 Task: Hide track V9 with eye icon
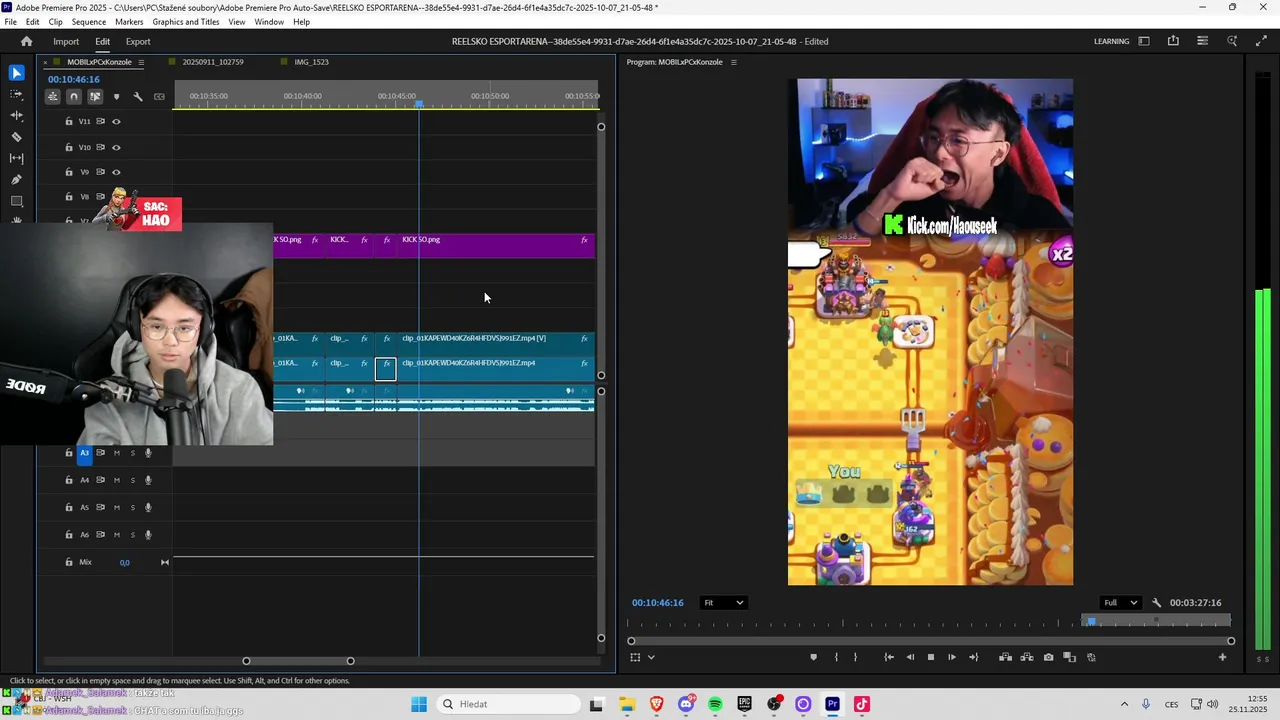[116, 172]
